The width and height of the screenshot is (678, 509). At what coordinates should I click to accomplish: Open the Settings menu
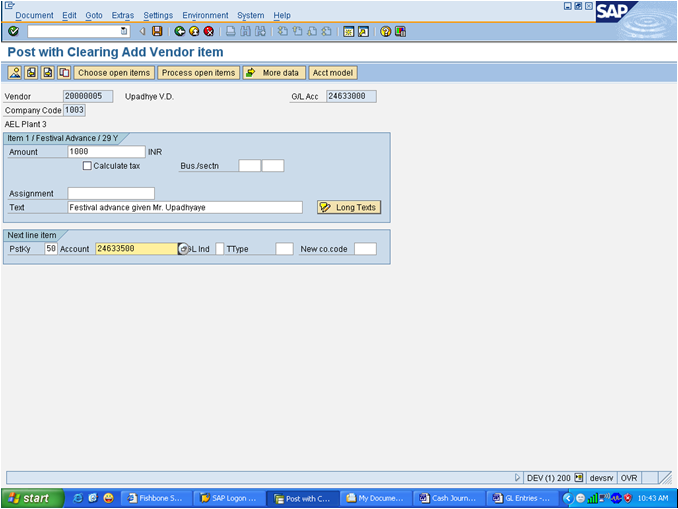click(x=158, y=15)
